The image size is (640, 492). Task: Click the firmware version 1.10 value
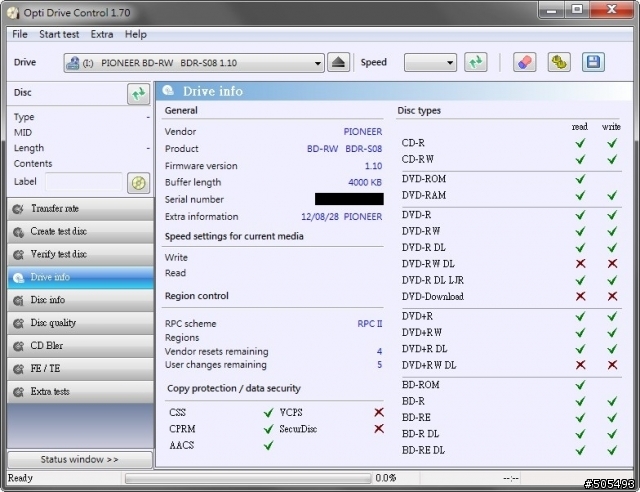pos(373,166)
